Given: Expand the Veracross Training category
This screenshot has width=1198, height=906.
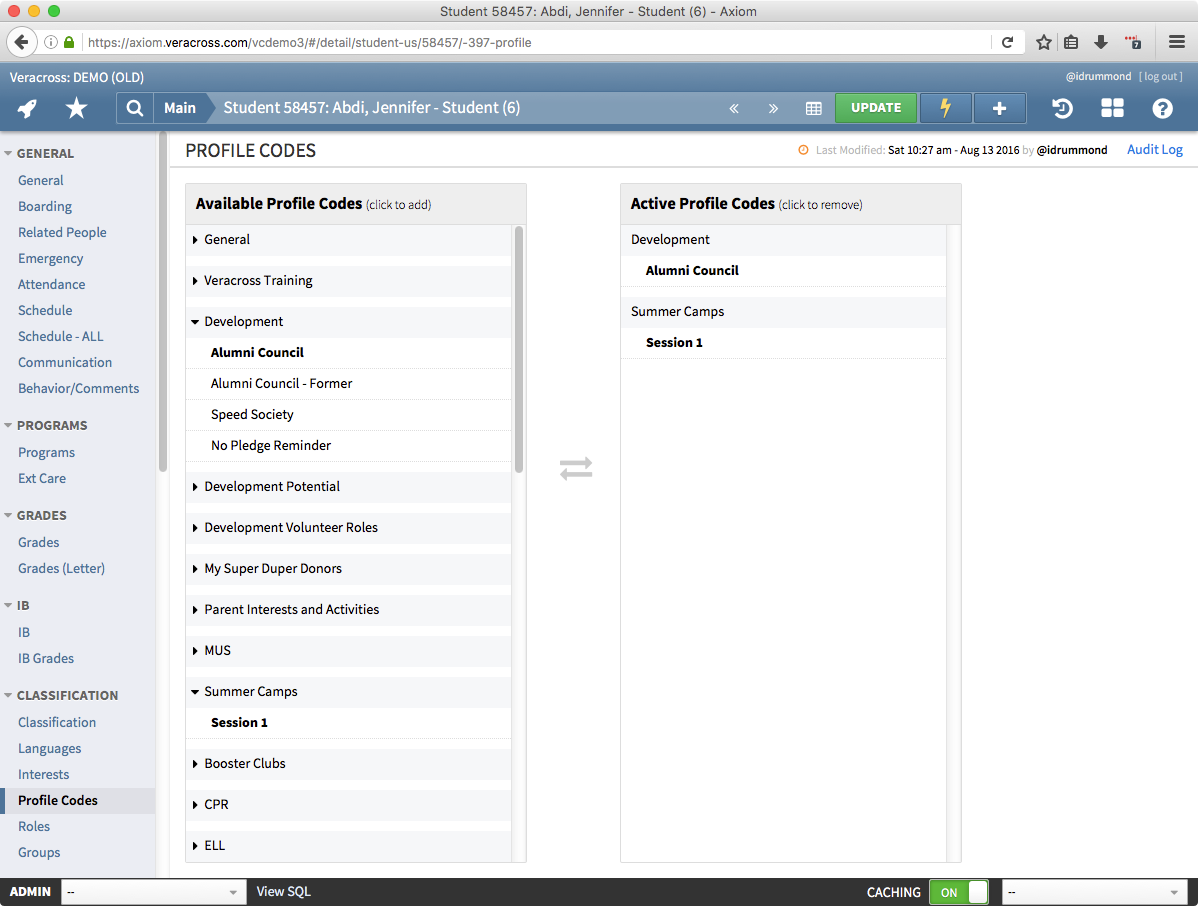Looking at the screenshot, I should (258, 281).
